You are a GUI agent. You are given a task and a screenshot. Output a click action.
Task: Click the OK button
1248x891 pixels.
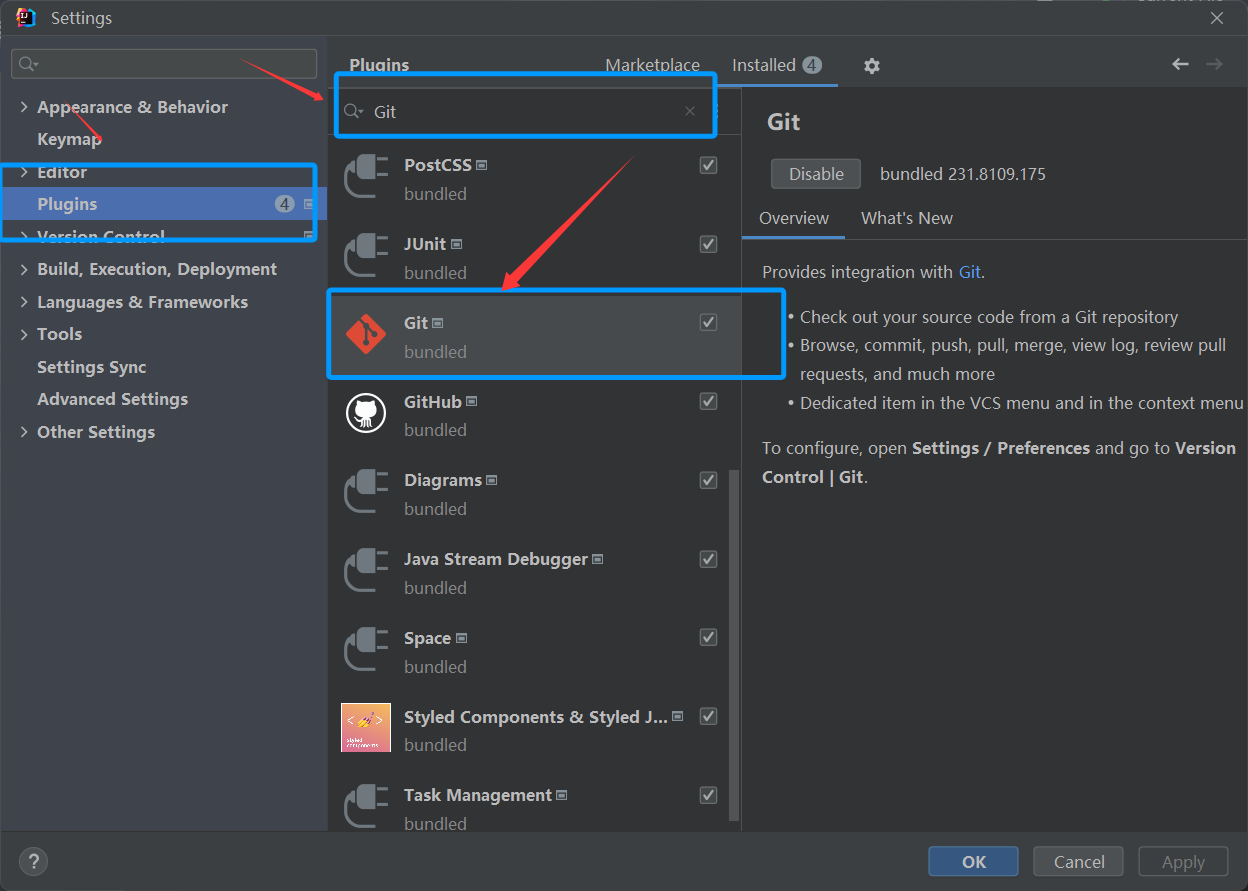pyautogui.click(x=974, y=862)
